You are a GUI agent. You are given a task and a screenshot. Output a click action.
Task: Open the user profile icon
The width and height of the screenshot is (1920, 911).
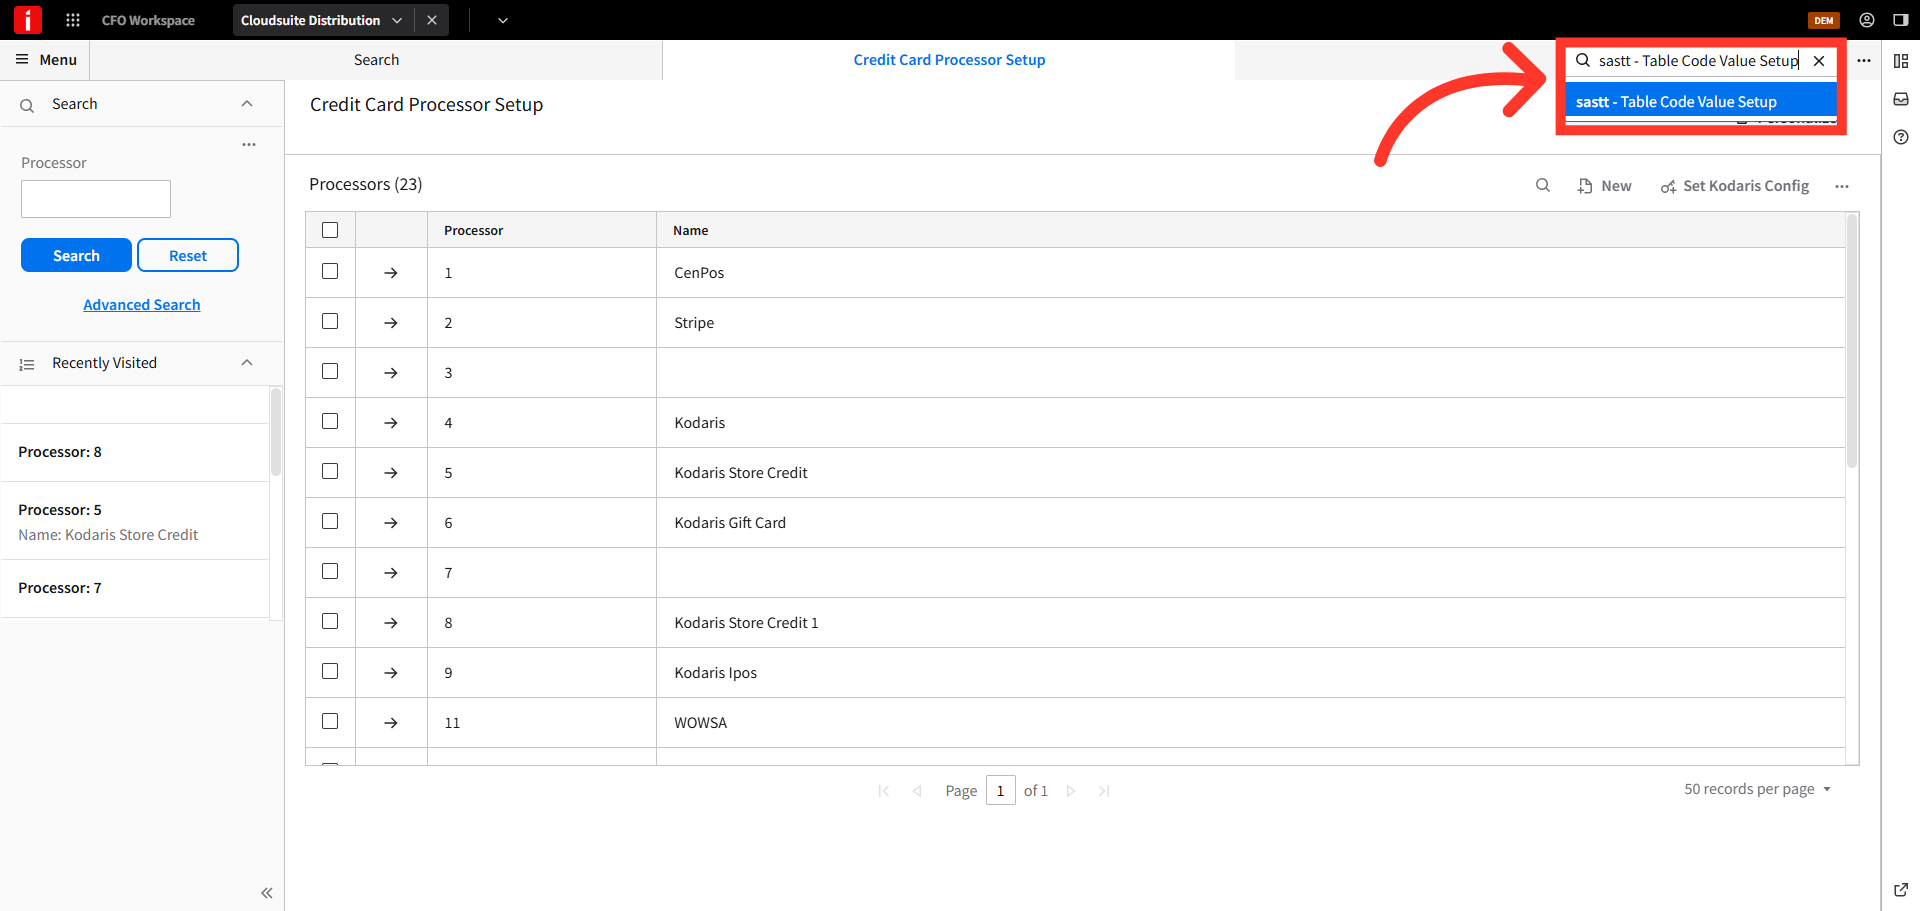coord(1867,20)
